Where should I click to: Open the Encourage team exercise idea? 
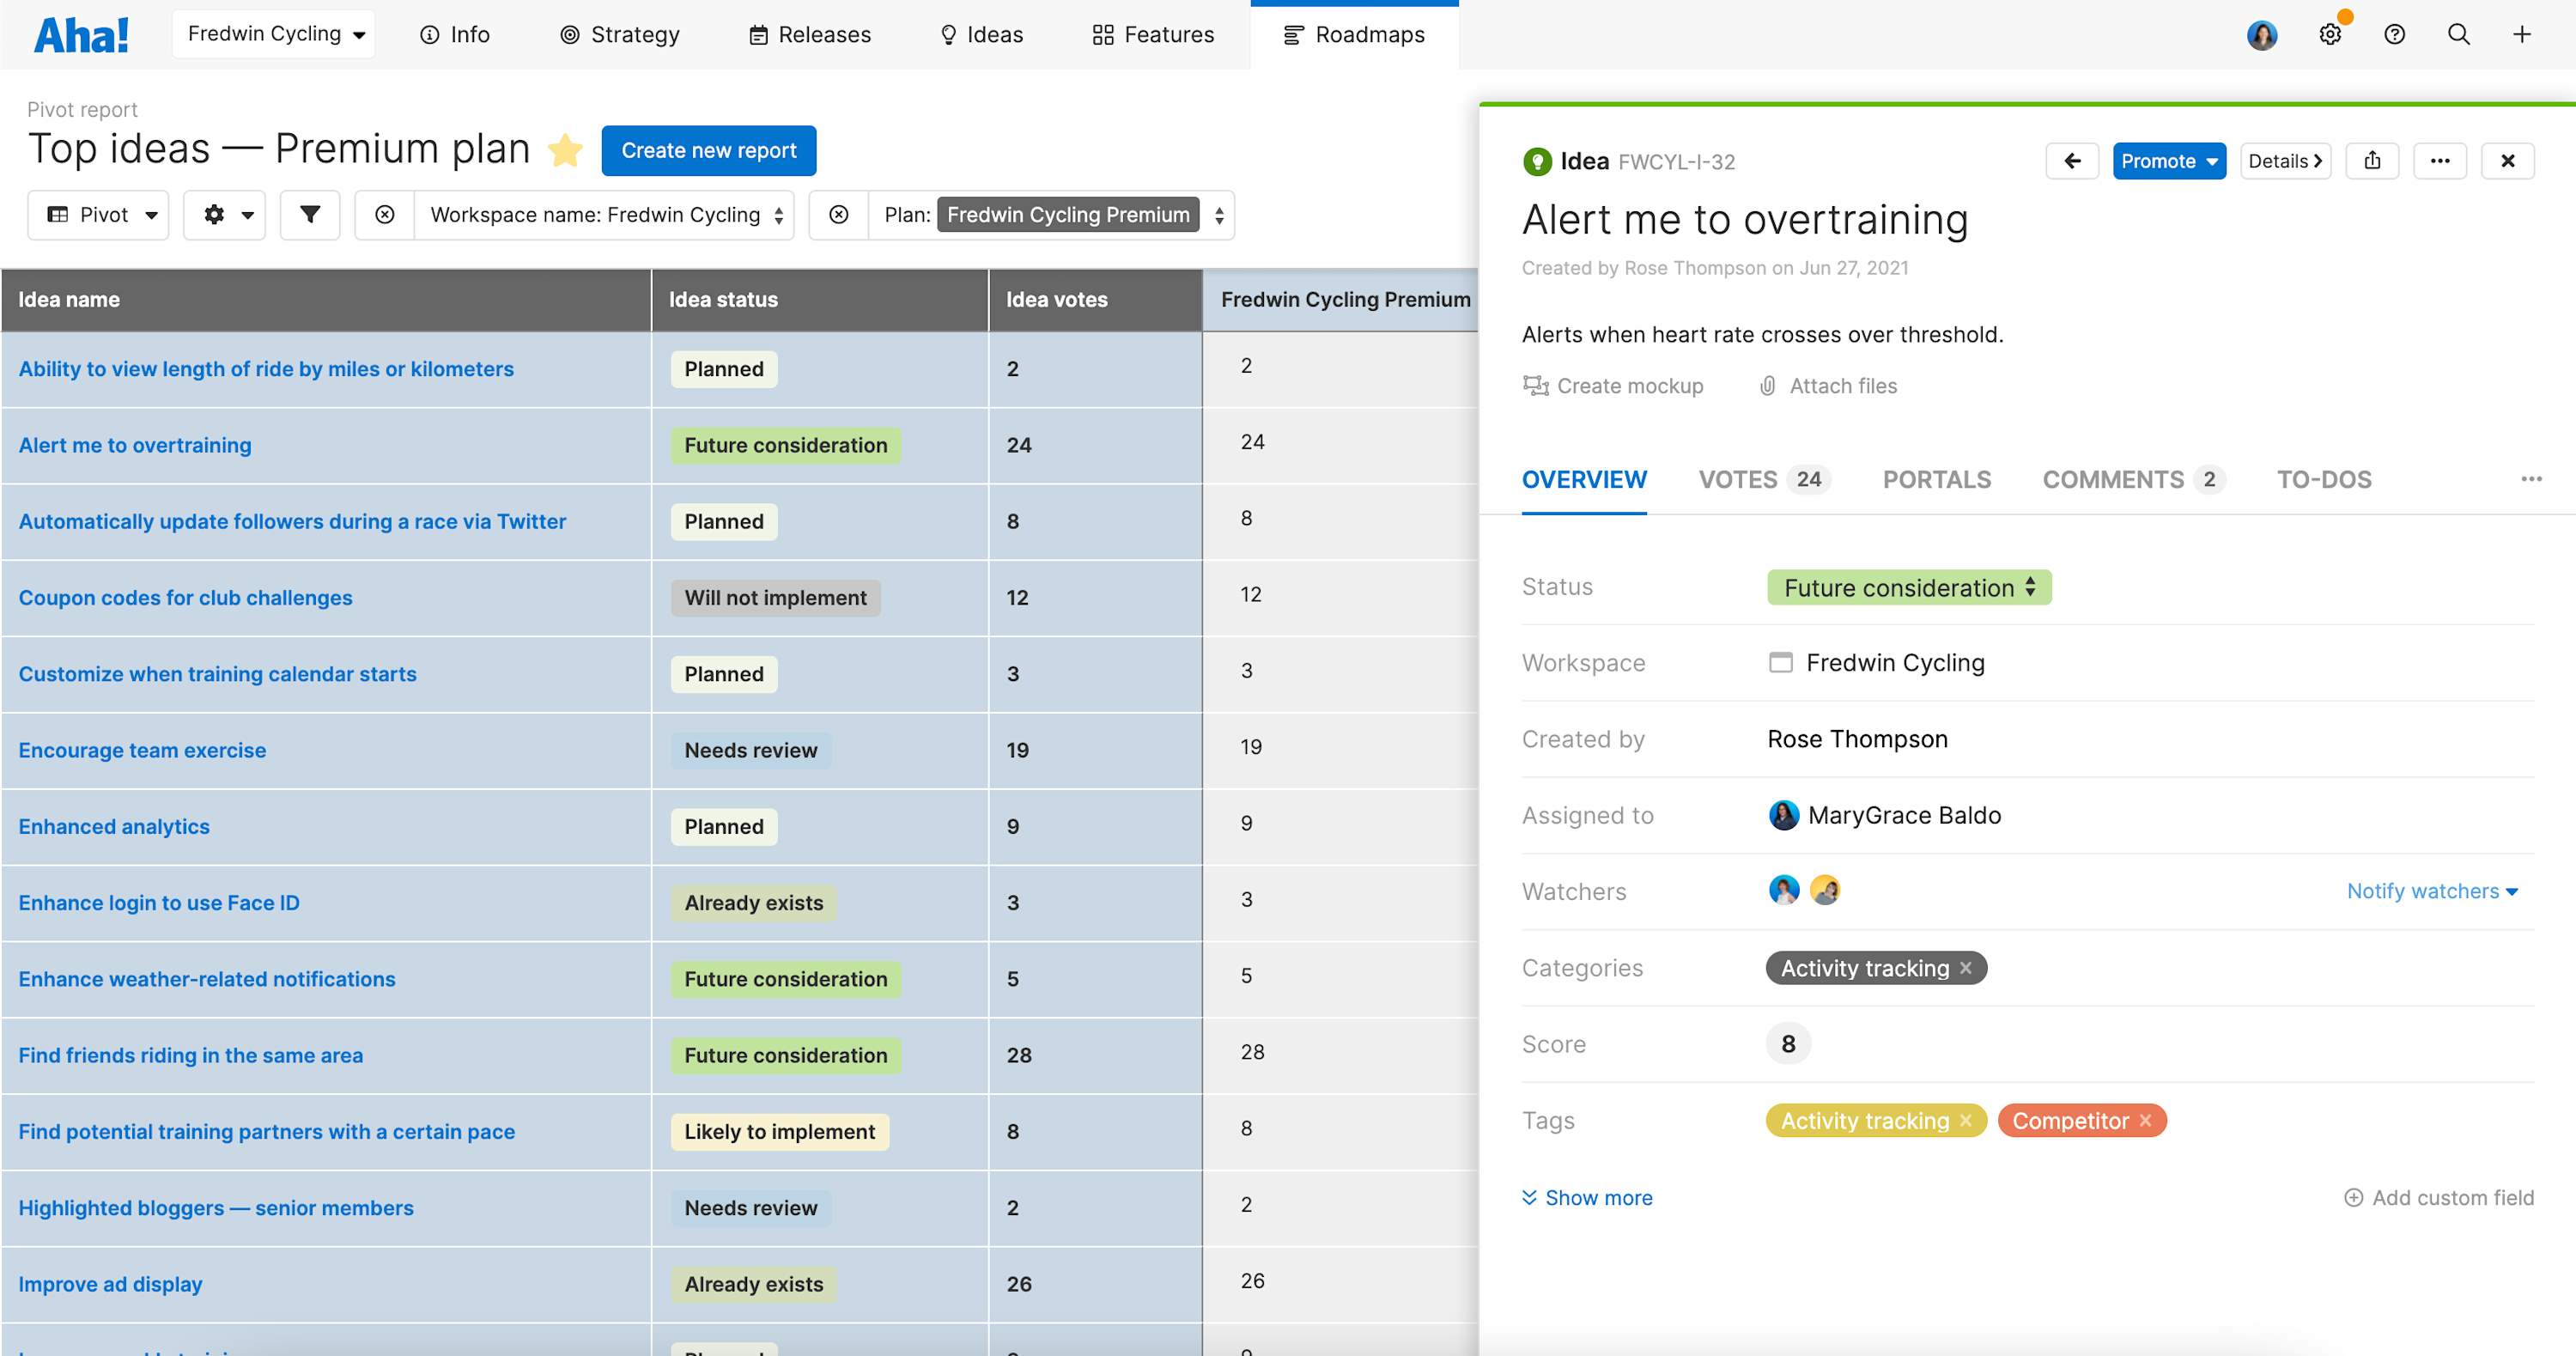click(x=141, y=749)
